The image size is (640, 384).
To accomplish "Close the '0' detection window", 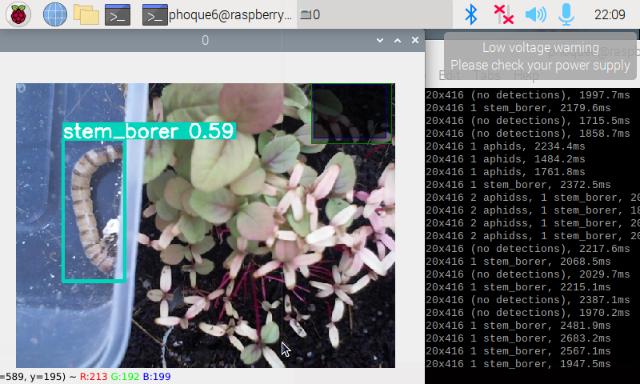I will click(415, 40).
